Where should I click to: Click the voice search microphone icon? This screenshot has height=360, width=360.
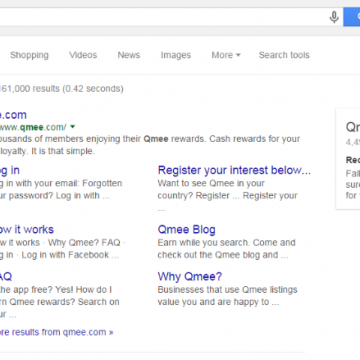coord(334,17)
